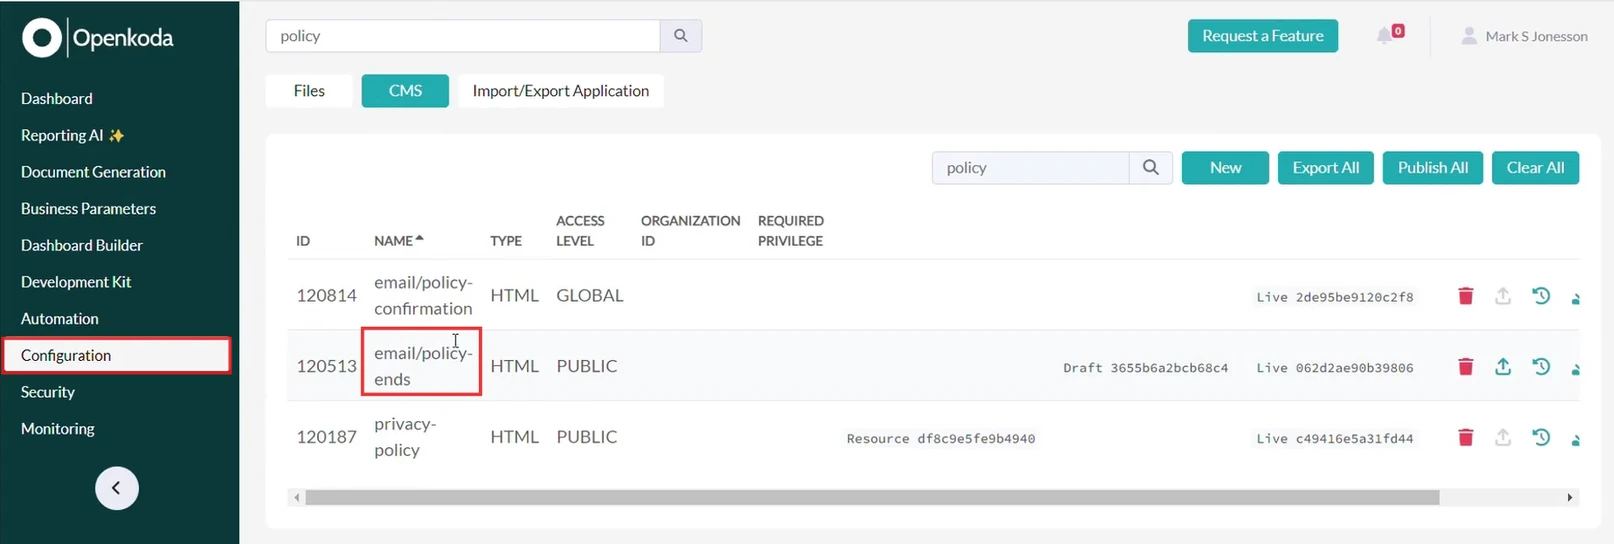1614x544 pixels.
Task: Click the user avatar icon
Action: 1469,36
